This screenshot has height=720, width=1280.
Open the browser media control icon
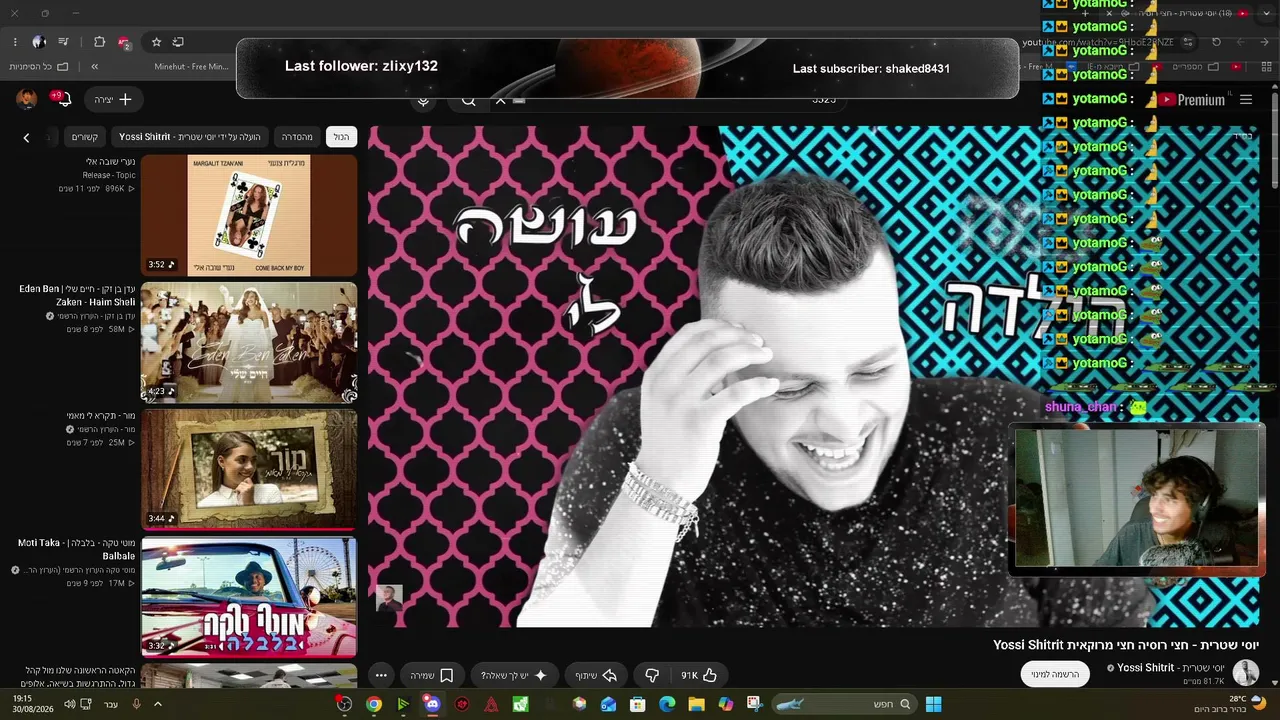(63, 42)
